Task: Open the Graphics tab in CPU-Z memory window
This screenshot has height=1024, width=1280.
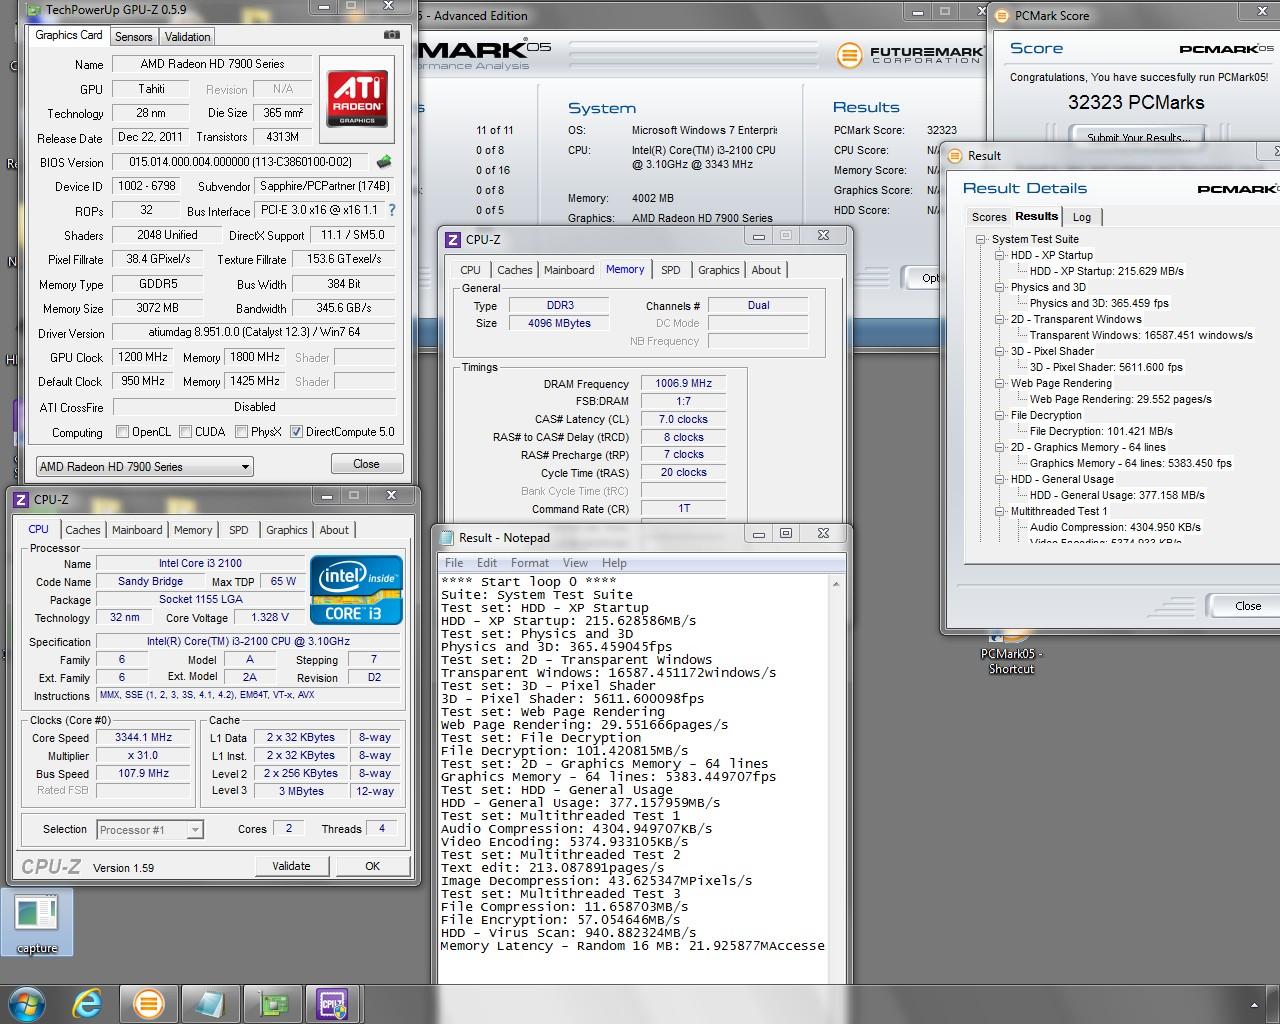Action: [x=718, y=270]
